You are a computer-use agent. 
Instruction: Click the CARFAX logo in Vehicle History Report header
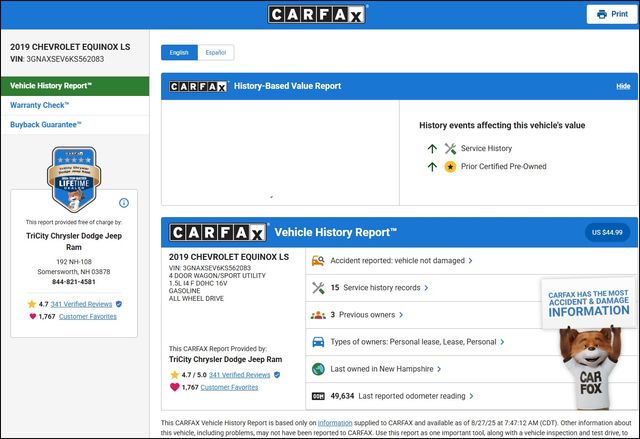point(218,233)
